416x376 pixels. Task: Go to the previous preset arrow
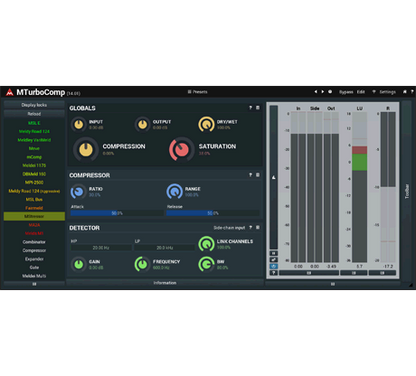[315, 92]
